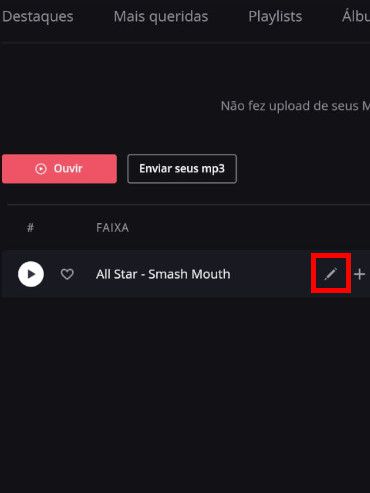Screen dimensions: 370x493
Task: Click the # column header
Action: (30, 228)
